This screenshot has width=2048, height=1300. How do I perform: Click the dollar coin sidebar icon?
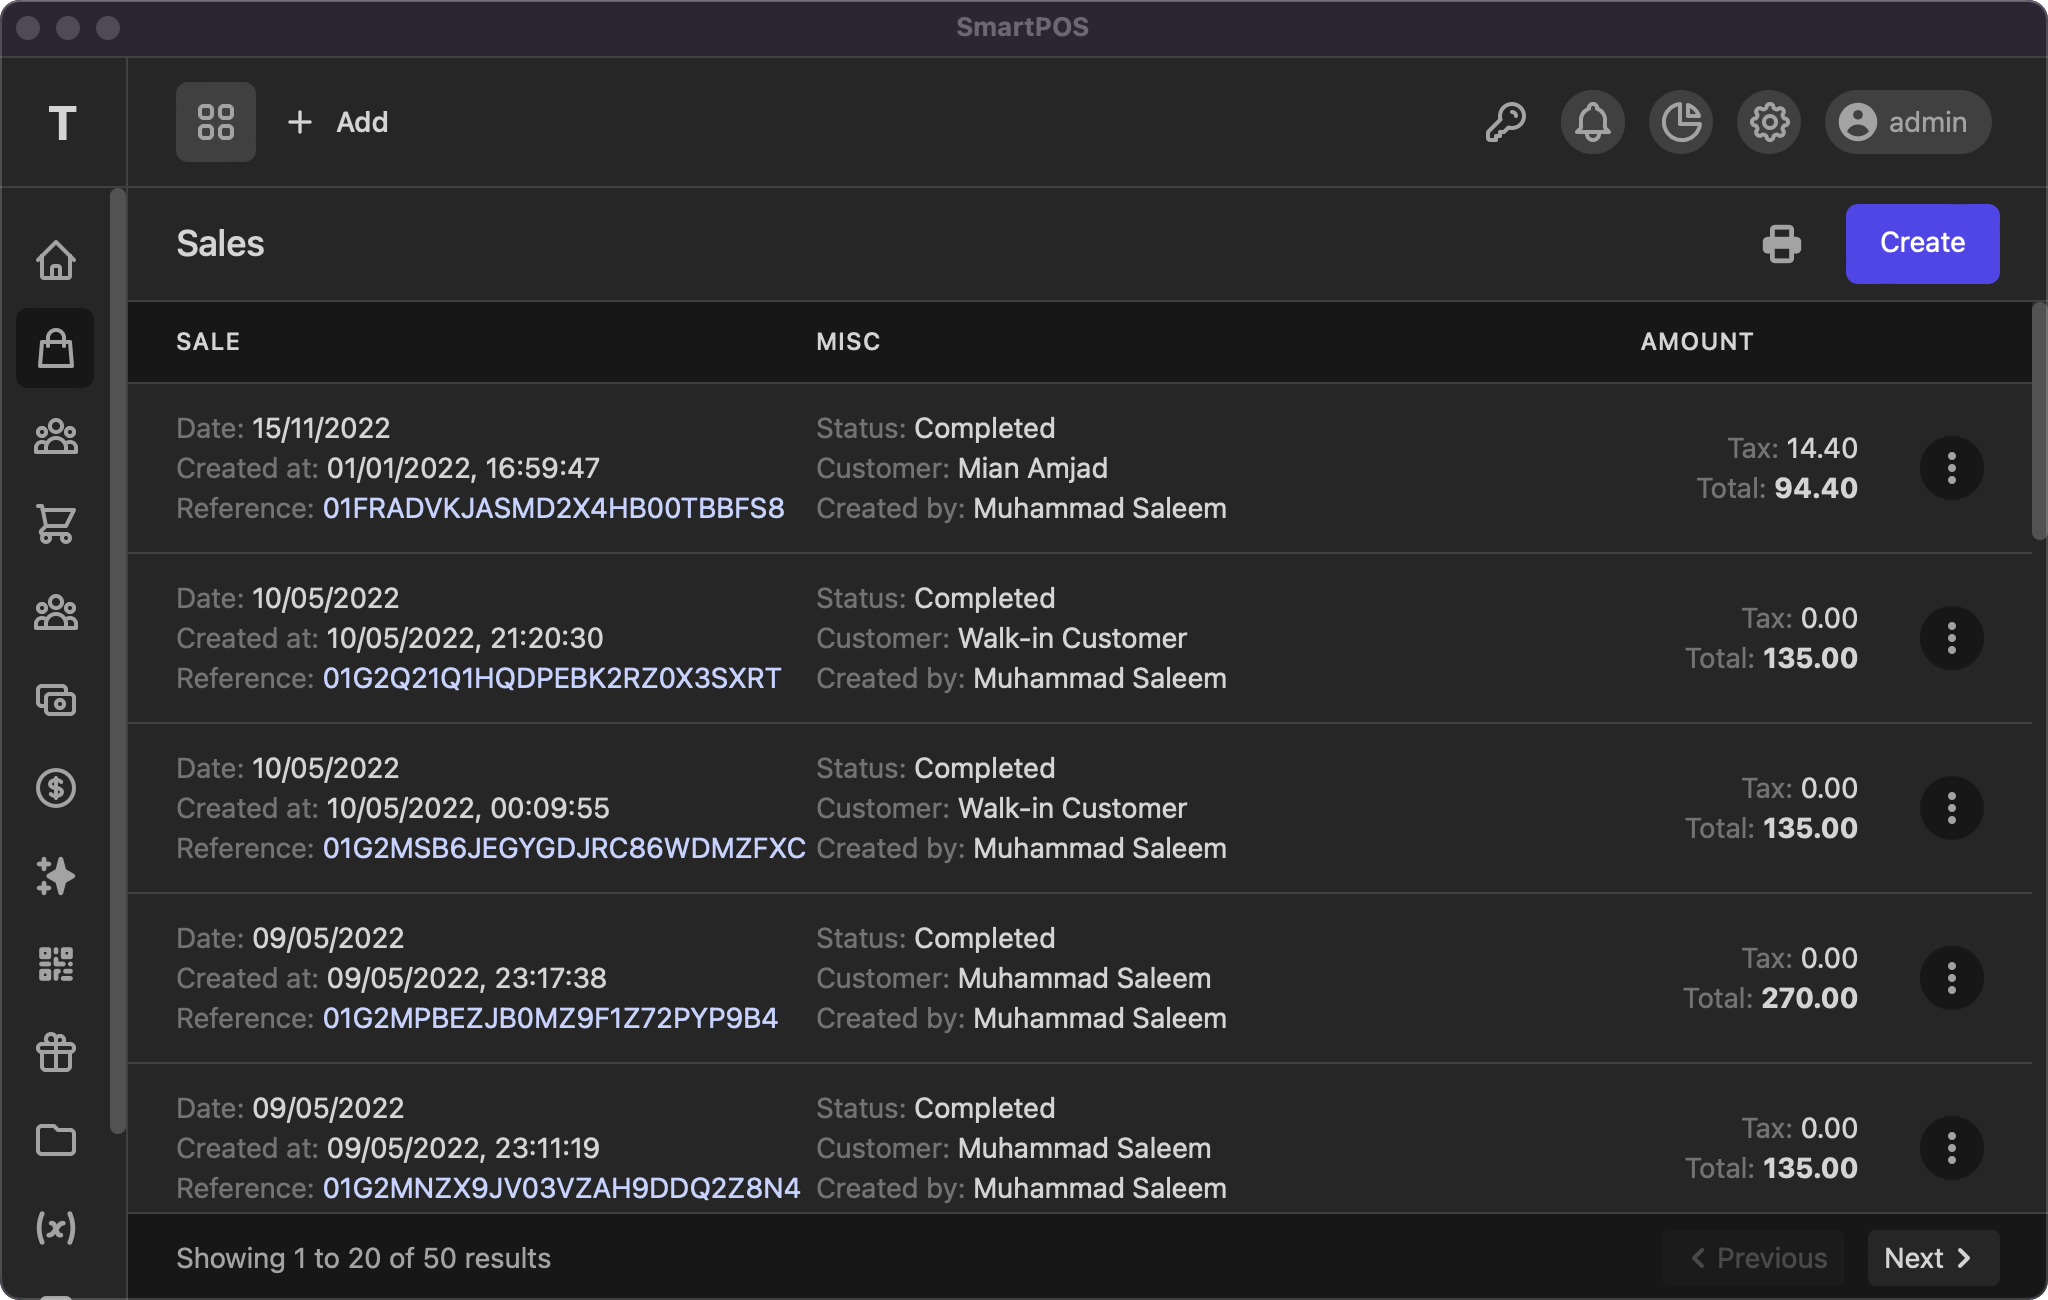coord(56,788)
